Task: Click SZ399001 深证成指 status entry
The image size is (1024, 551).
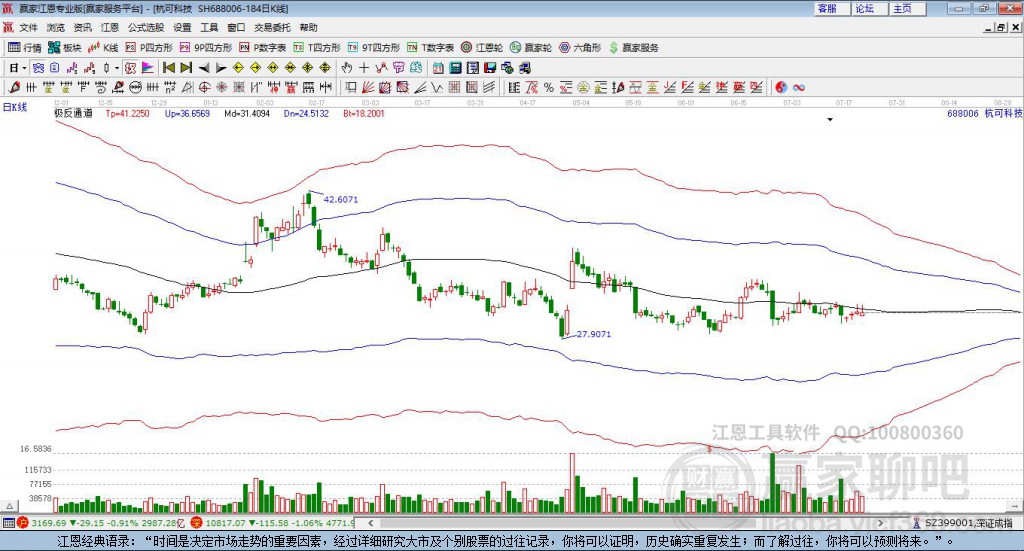Action: (x=963, y=523)
